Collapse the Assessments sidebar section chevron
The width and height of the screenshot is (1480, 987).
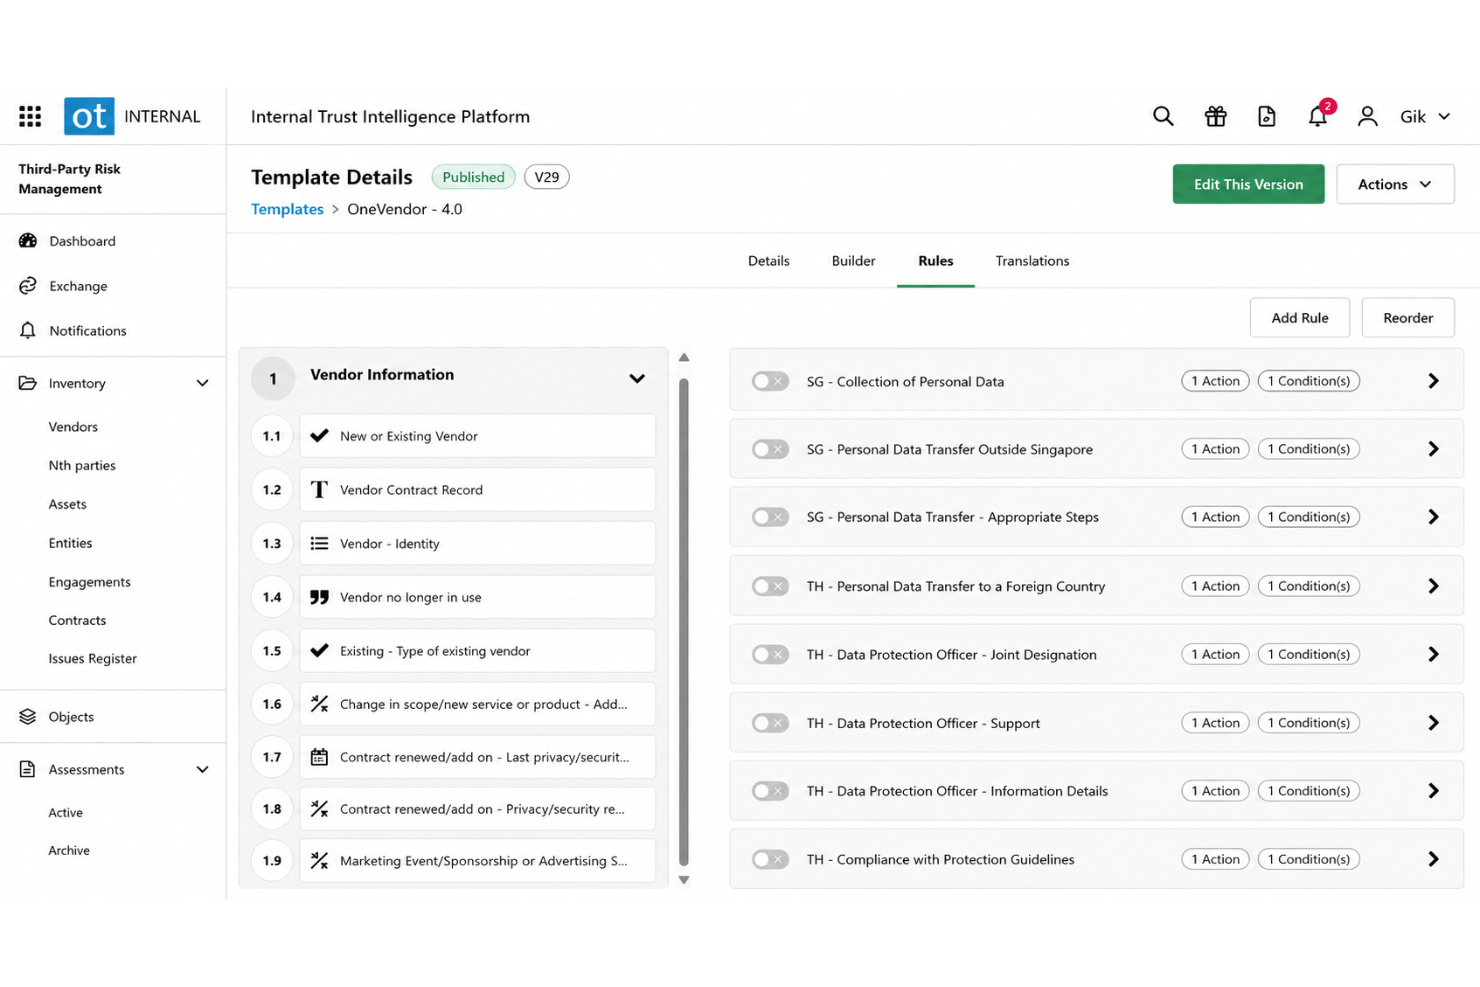coord(202,769)
